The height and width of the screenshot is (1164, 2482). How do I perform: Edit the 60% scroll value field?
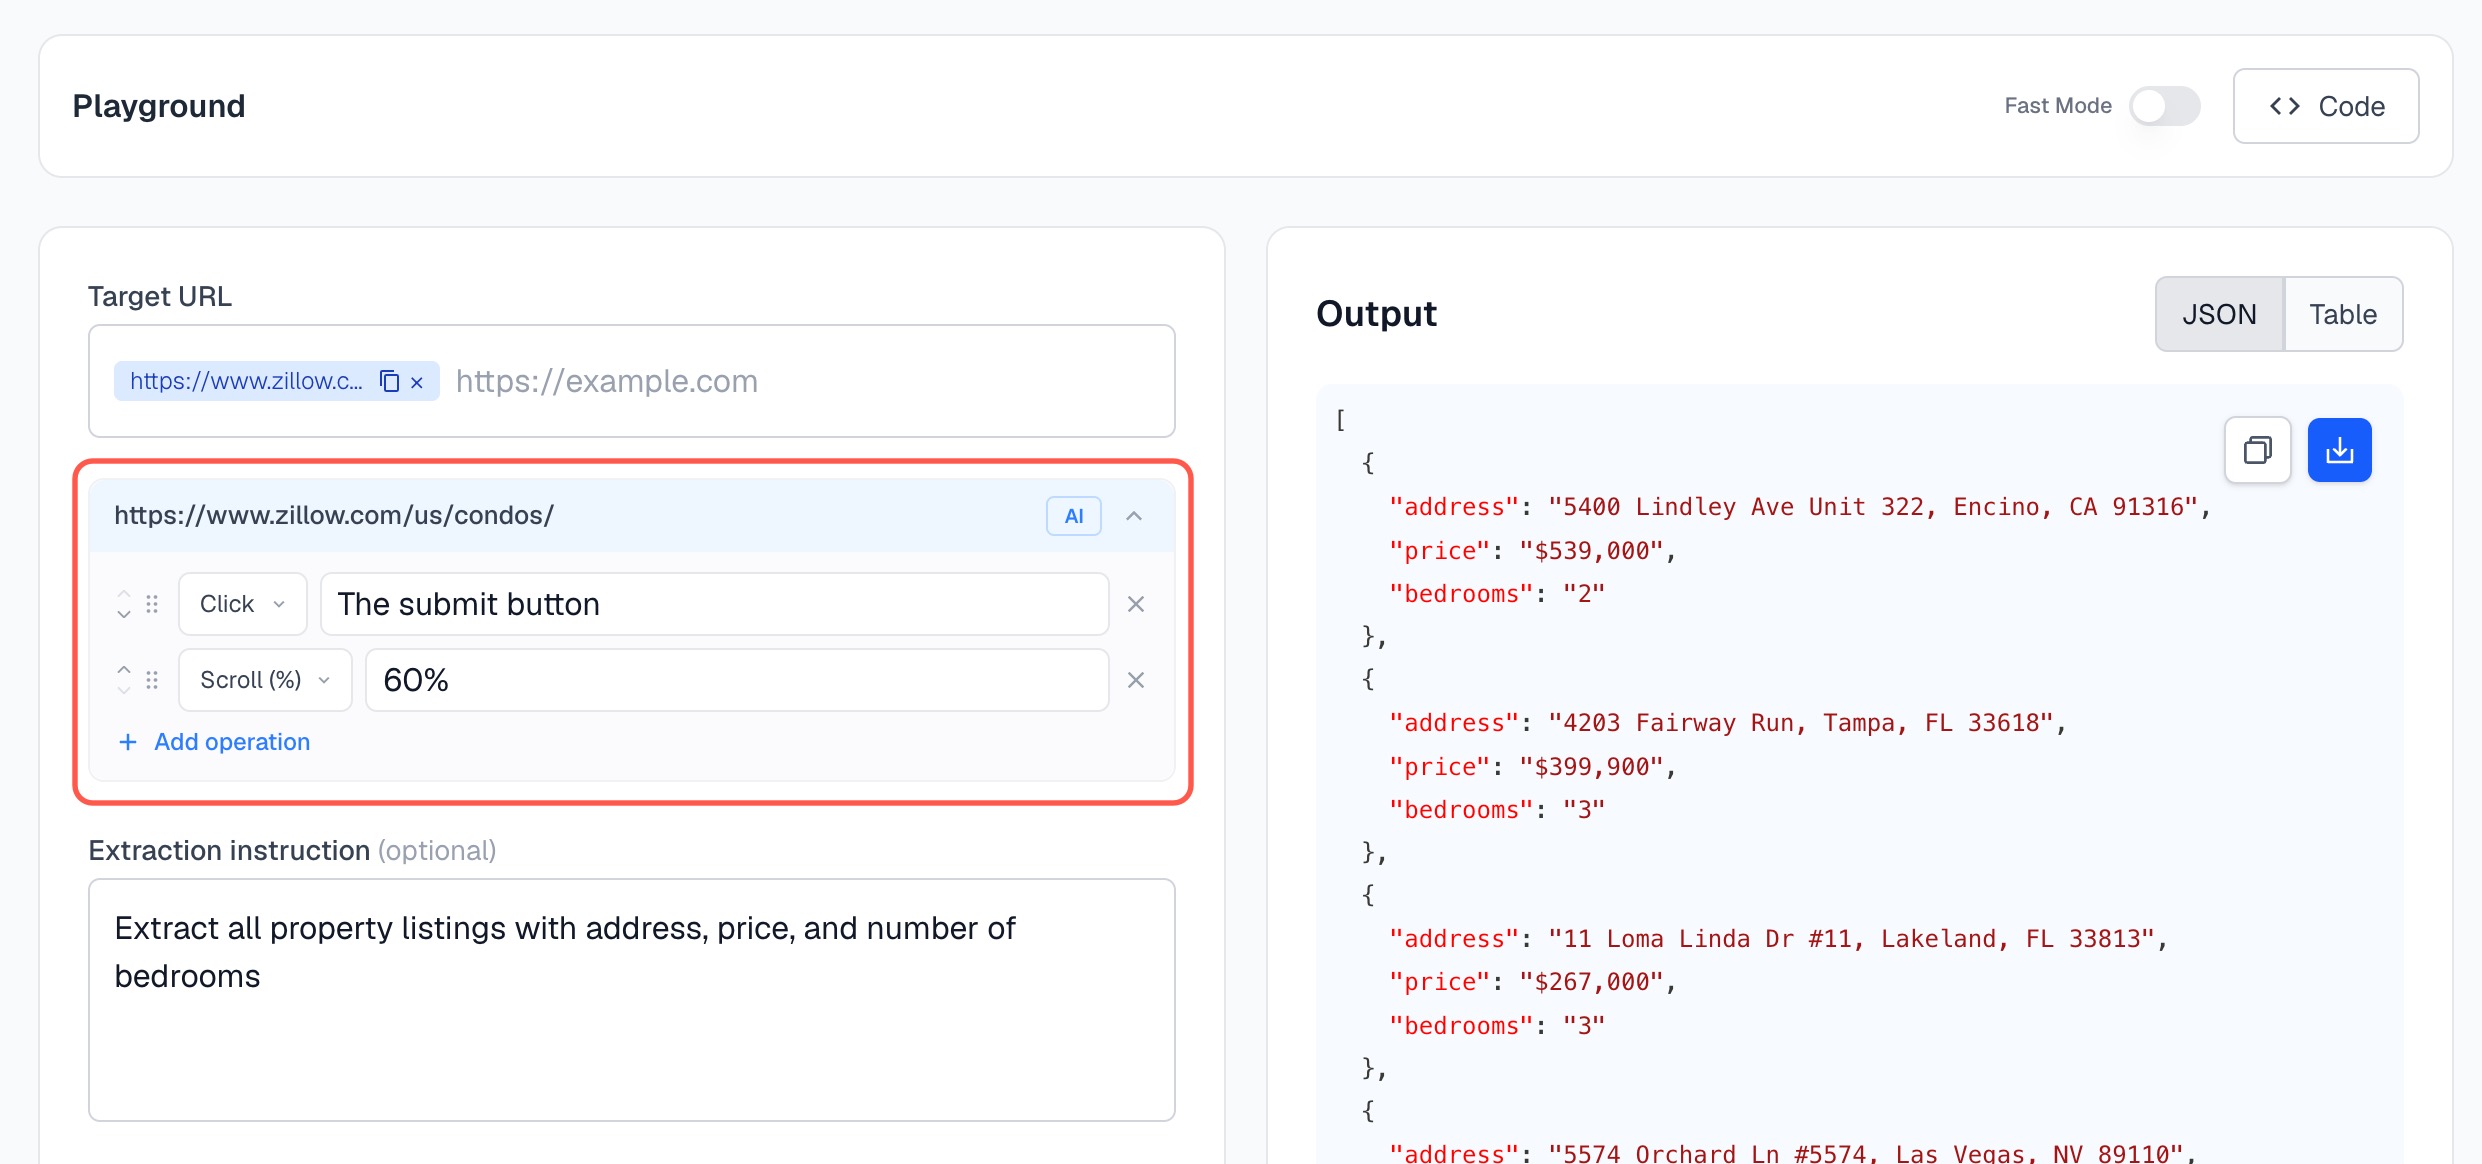click(737, 680)
